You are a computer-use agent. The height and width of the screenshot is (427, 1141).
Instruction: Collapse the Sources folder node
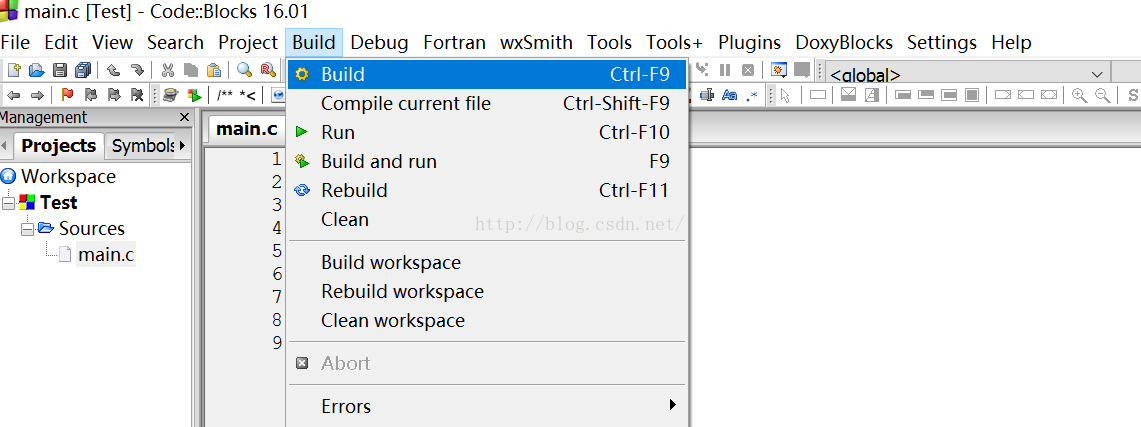(x=28, y=229)
